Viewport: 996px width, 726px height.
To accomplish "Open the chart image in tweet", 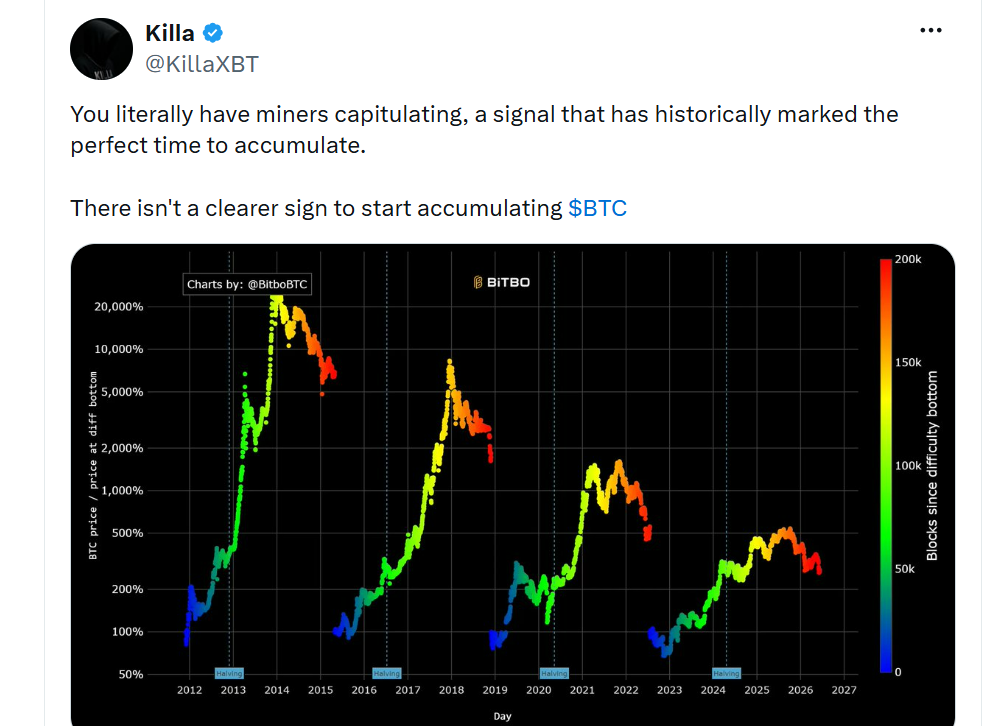I will (x=513, y=485).
